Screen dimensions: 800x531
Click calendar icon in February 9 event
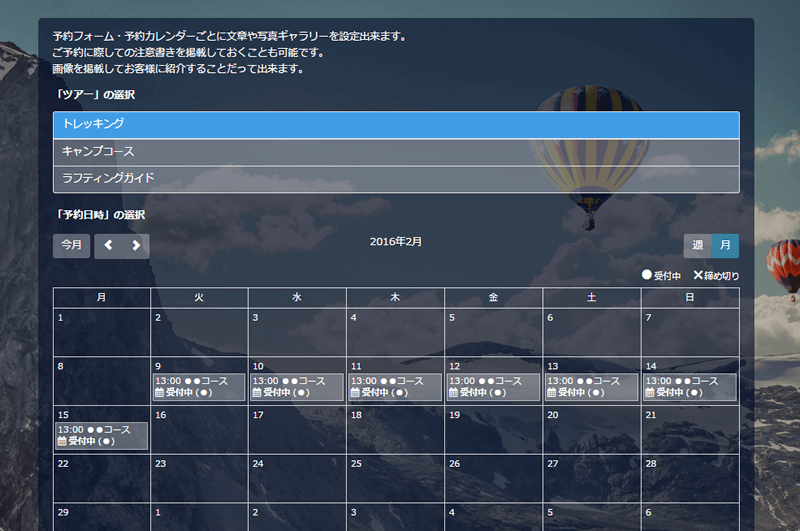tap(158, 393)
